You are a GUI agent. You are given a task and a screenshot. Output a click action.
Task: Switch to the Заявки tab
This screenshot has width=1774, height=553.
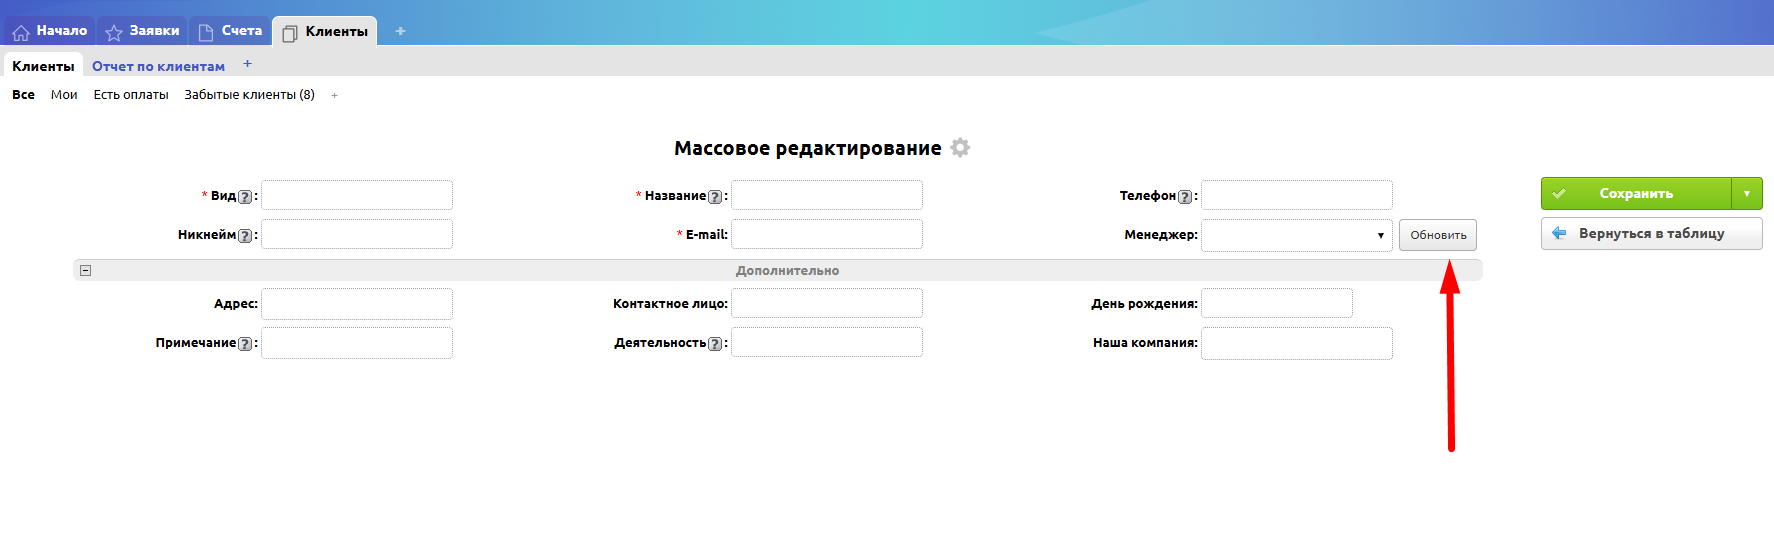(x=142, y=31)
